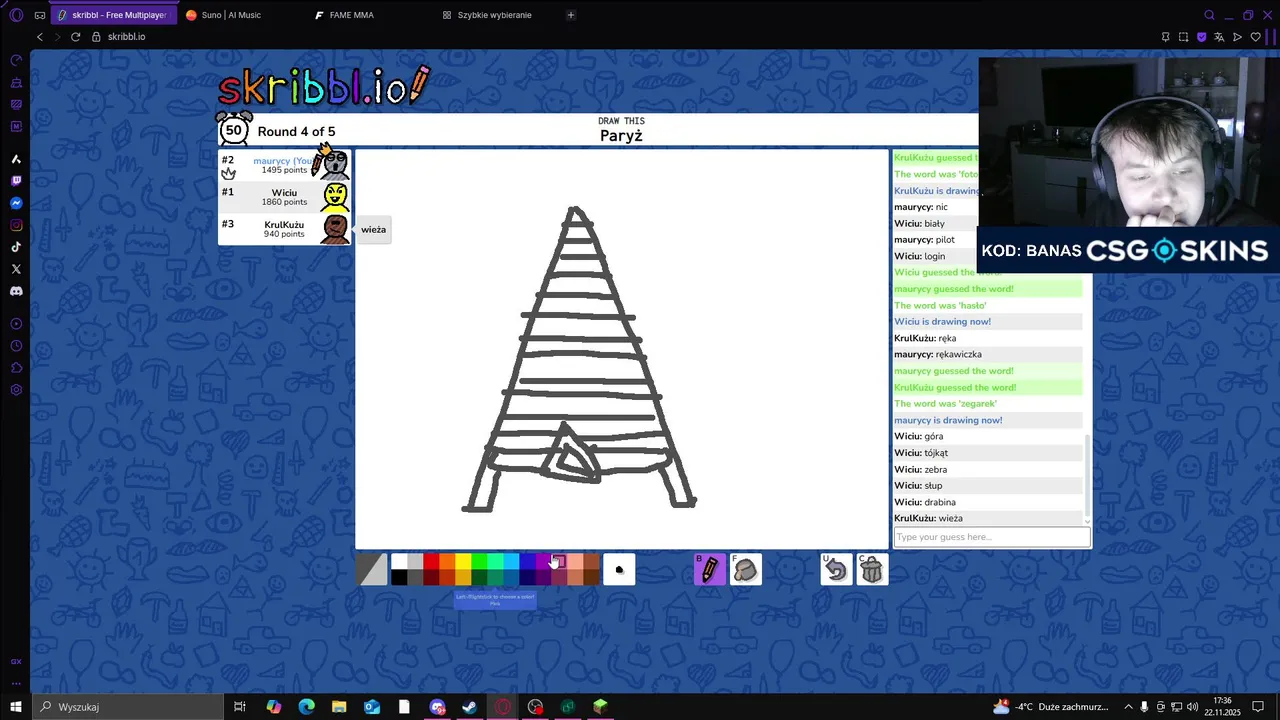The image size is (1280, 720).
Task: Open browser history clock in sidebar
Action: [16, 346]
